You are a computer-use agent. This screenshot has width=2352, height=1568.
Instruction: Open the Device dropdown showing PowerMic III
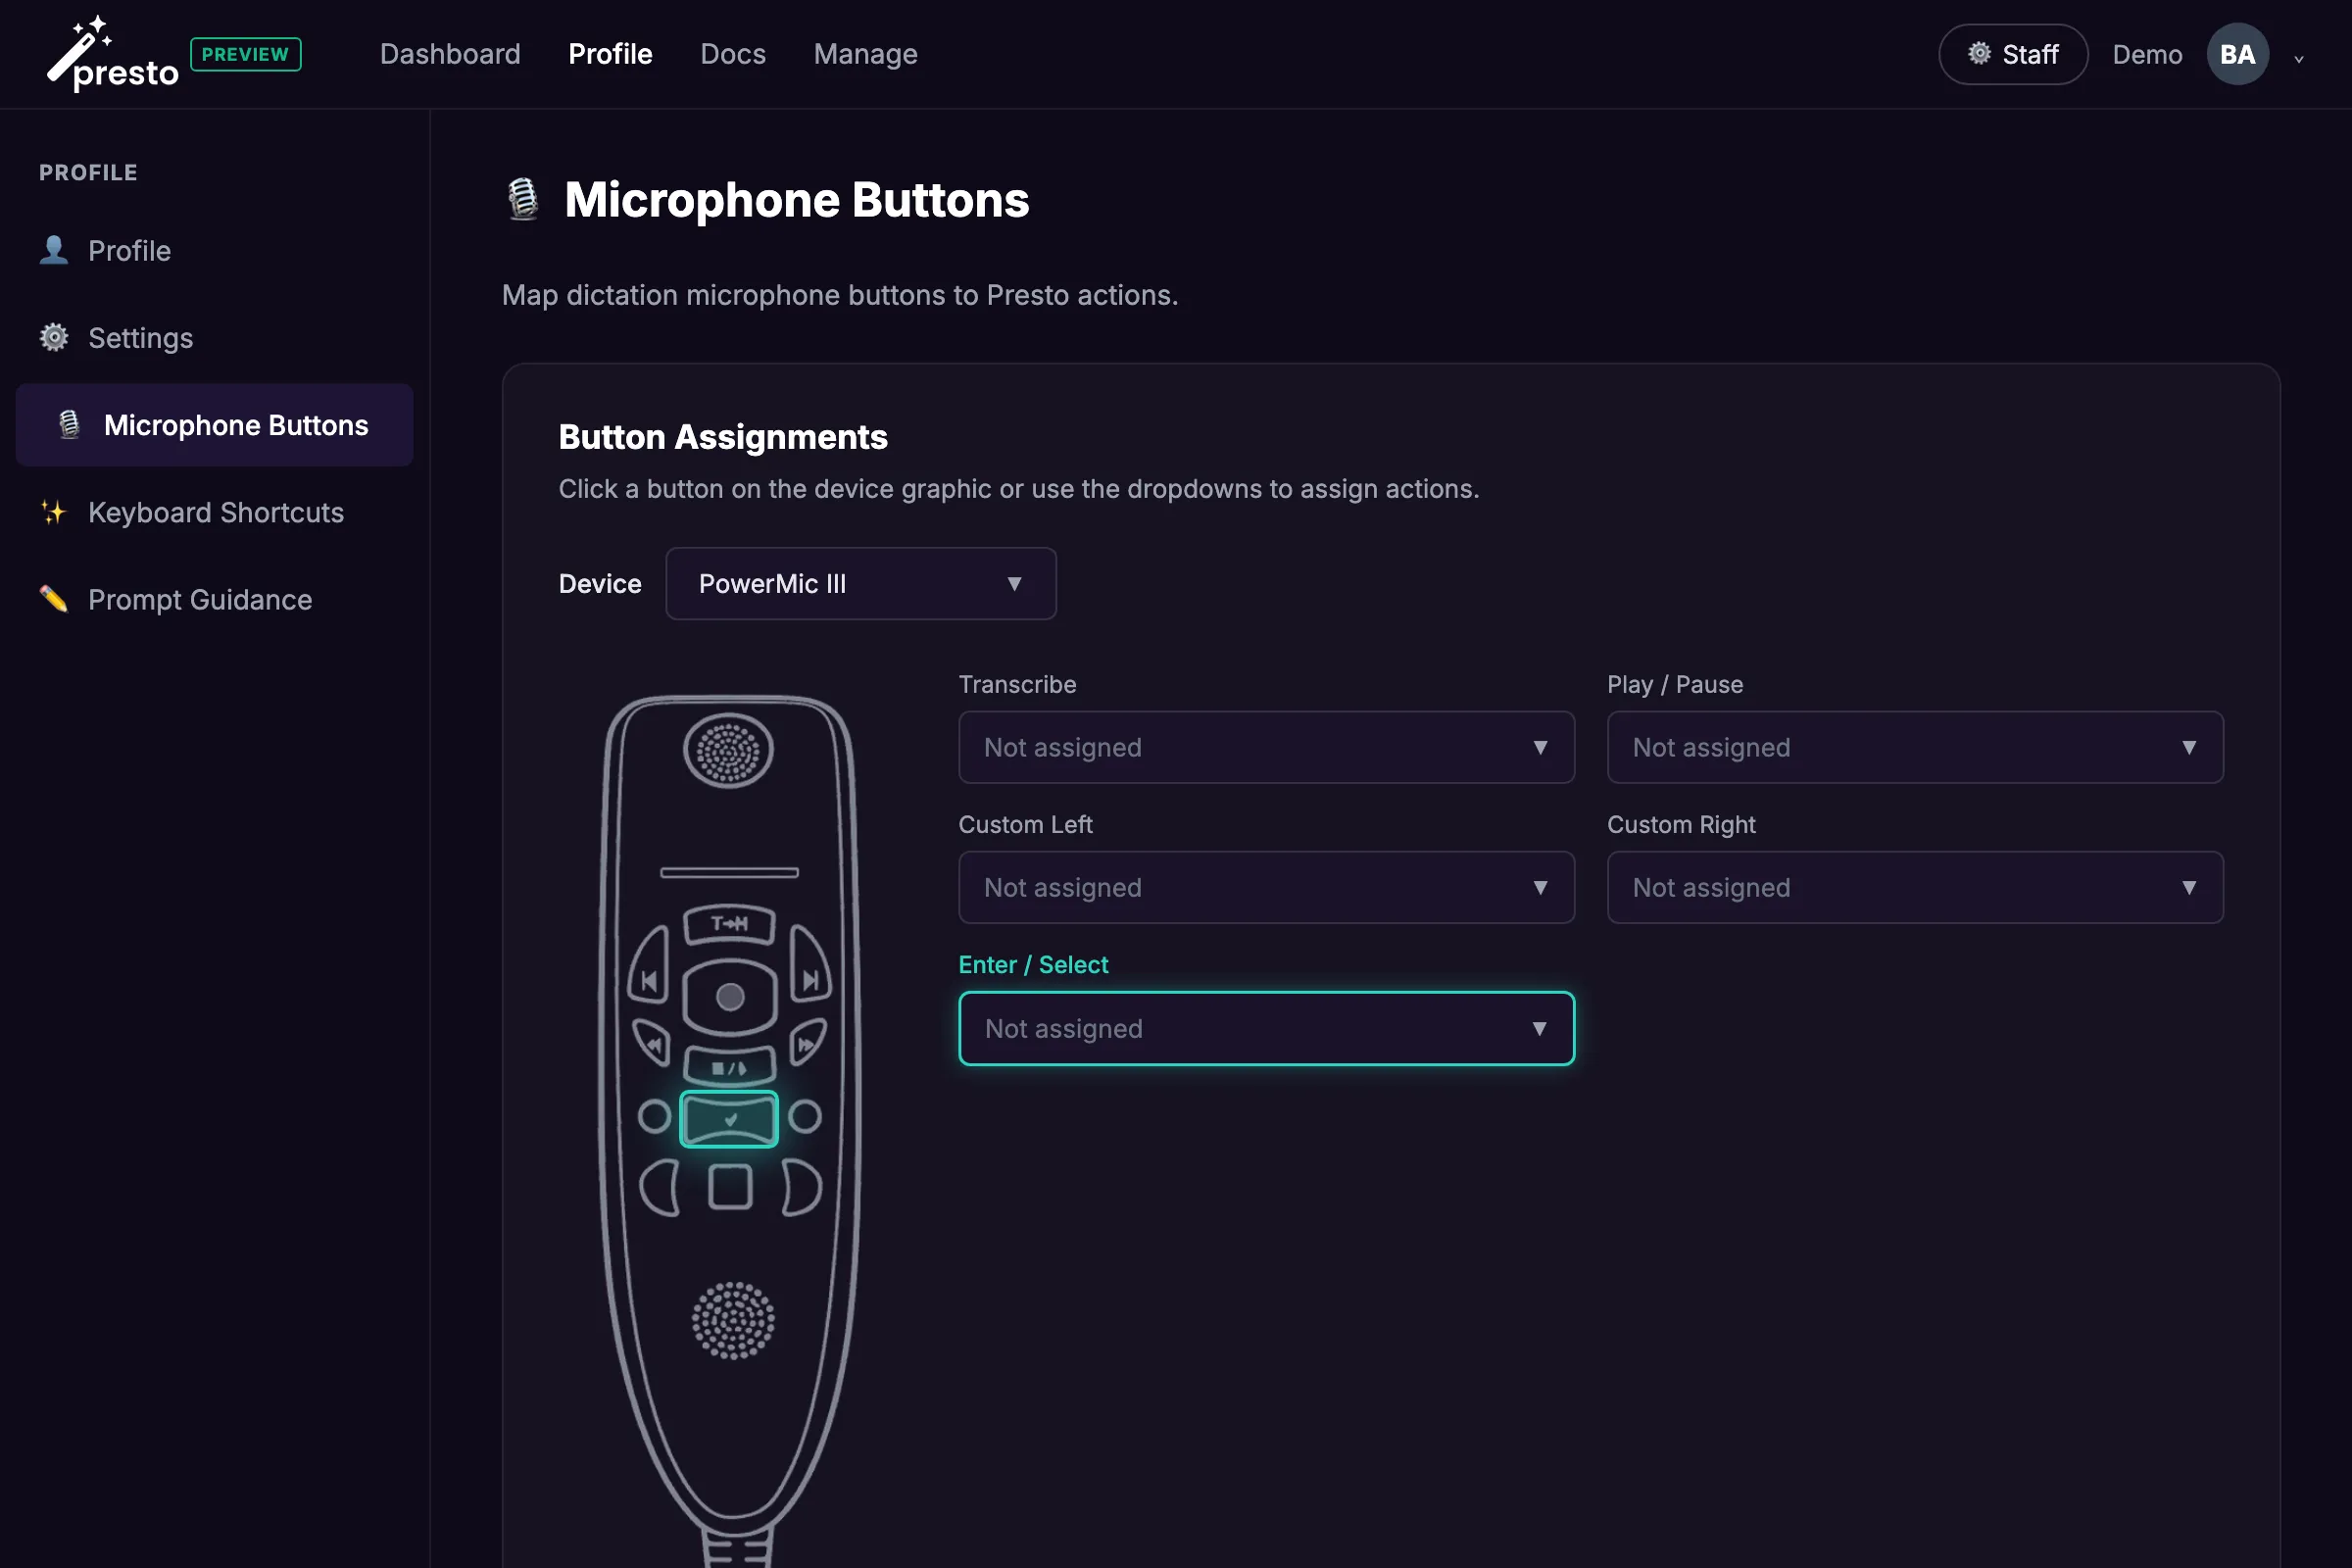[859, 583]
